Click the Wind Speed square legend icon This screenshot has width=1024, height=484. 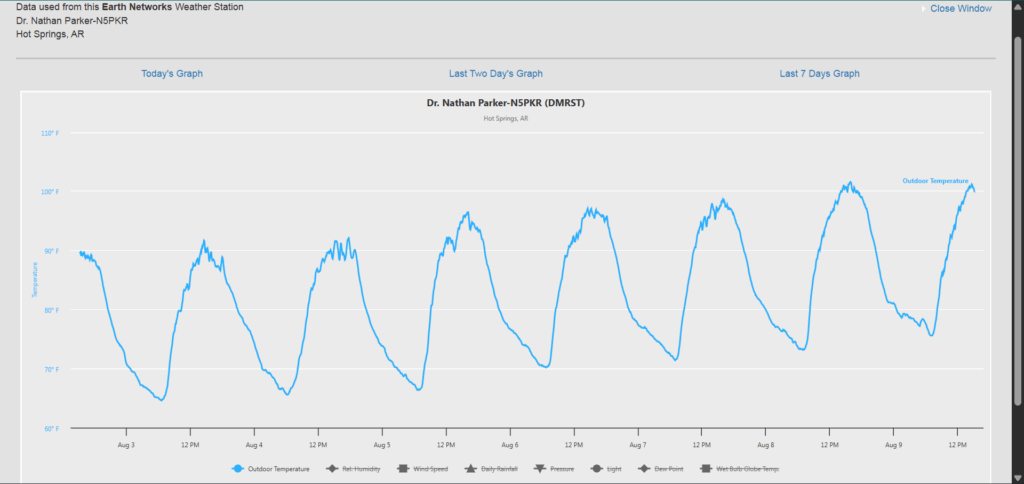coord(399,468)
